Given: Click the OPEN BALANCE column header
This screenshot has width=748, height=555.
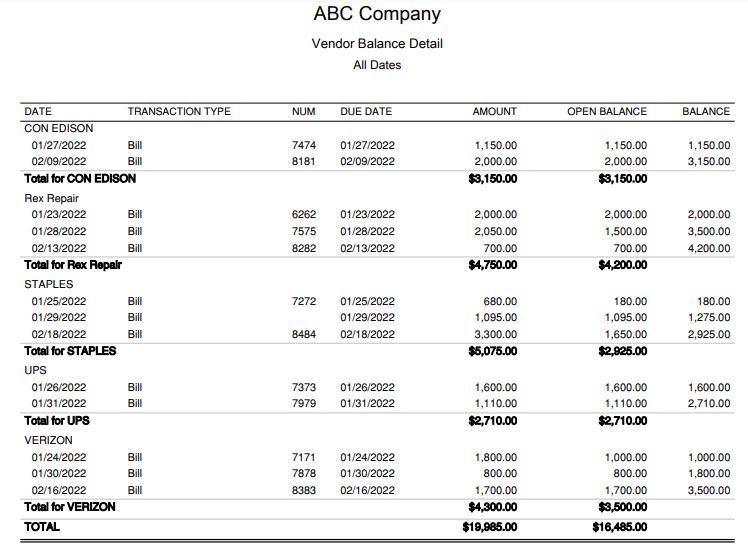Looking at the screenshot, I should pos(607,111).
